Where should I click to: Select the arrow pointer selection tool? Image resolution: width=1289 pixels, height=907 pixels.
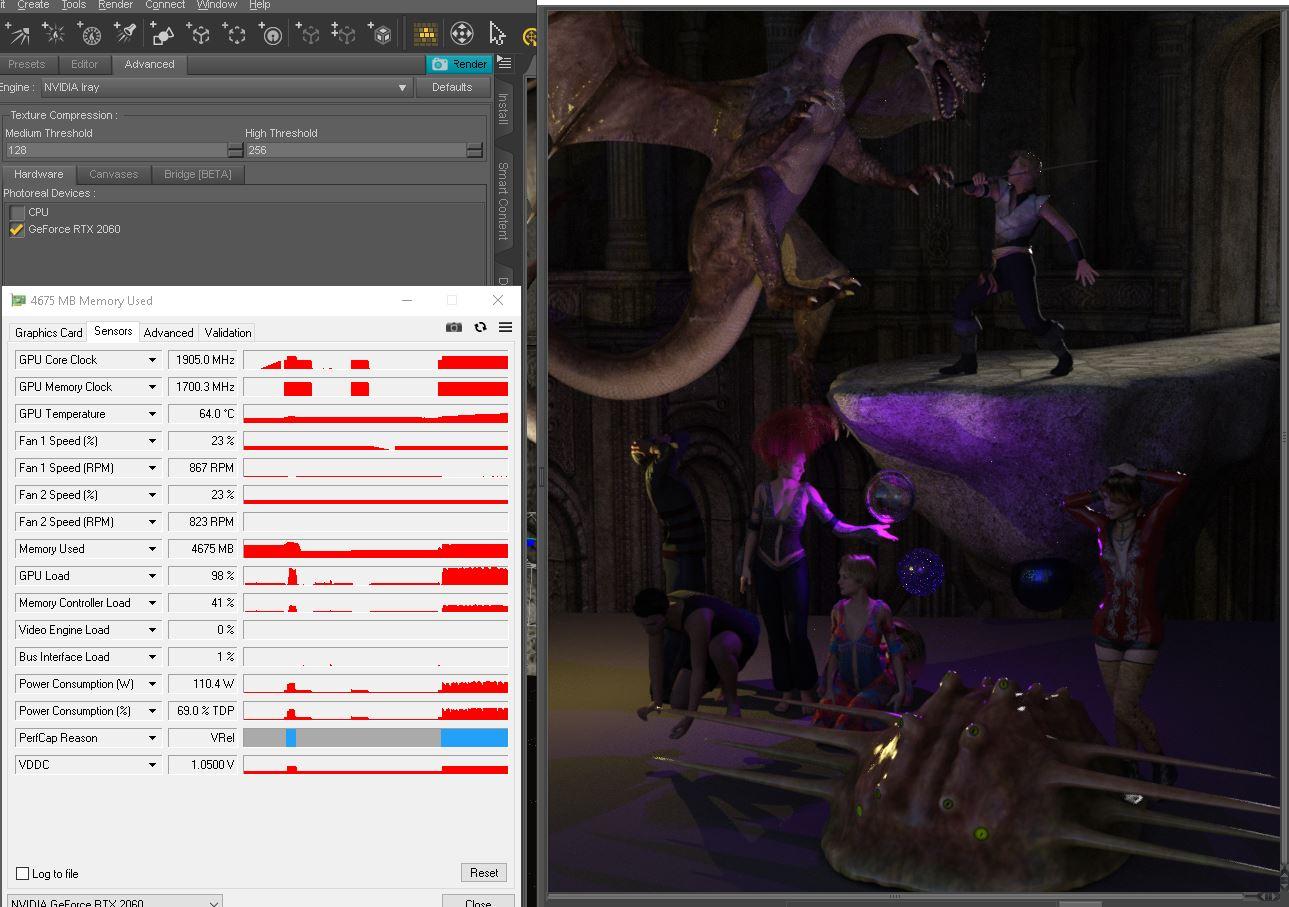pyautogui.click(x=497, y=34)
